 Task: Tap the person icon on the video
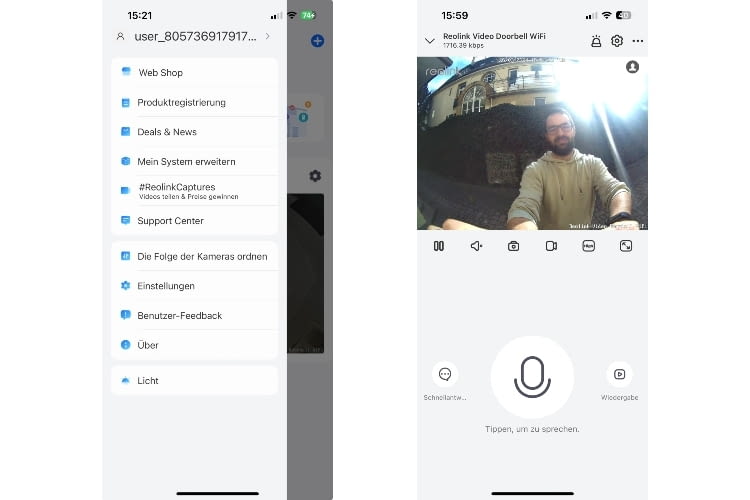click(x=632, y=67)
